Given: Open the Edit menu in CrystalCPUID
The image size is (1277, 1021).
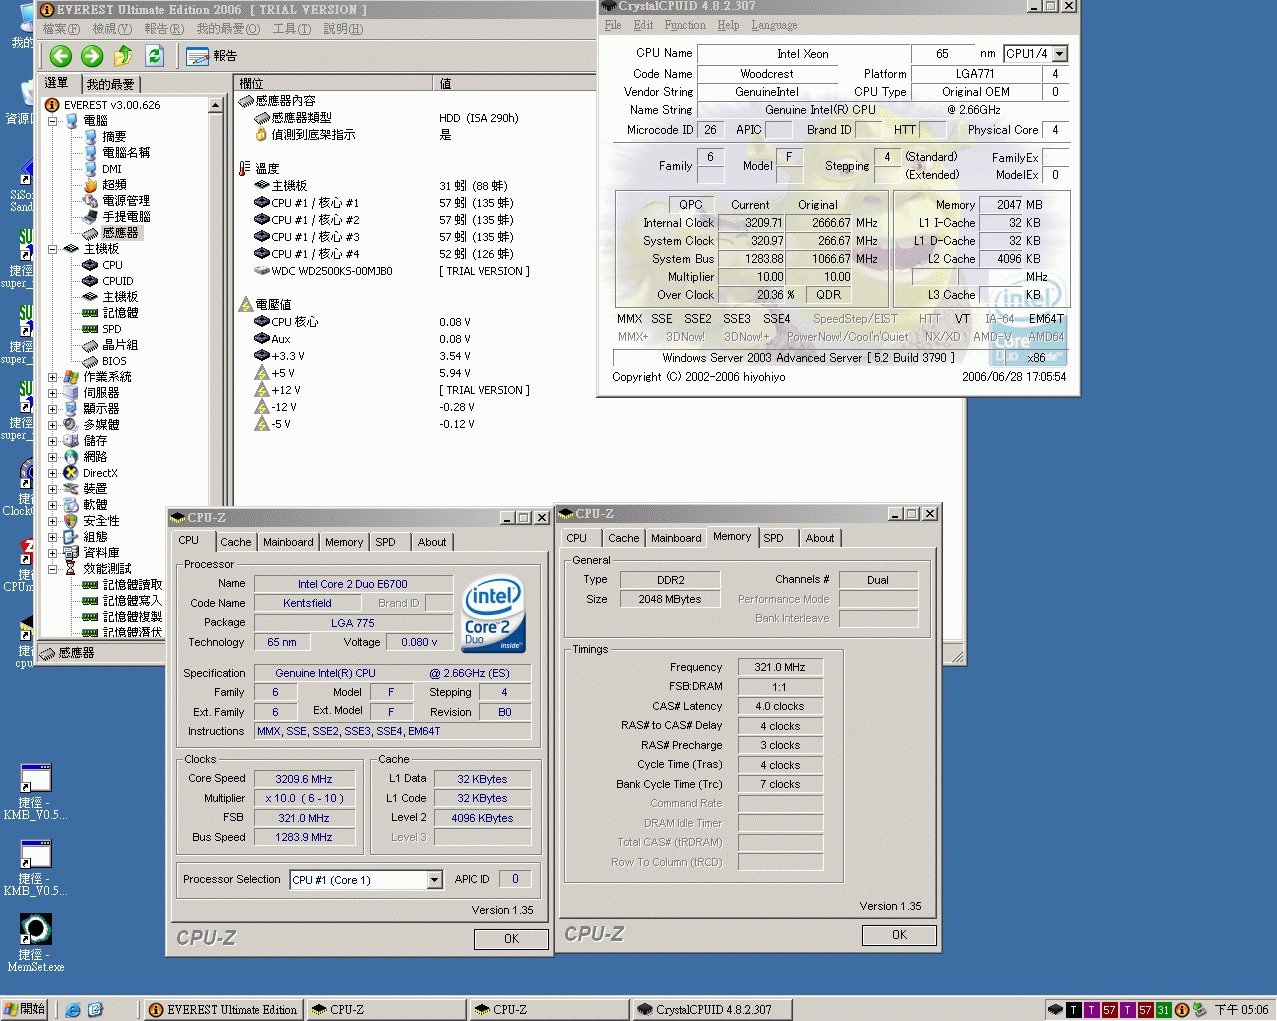Looking at the screenshot, I should pos(643,25).
